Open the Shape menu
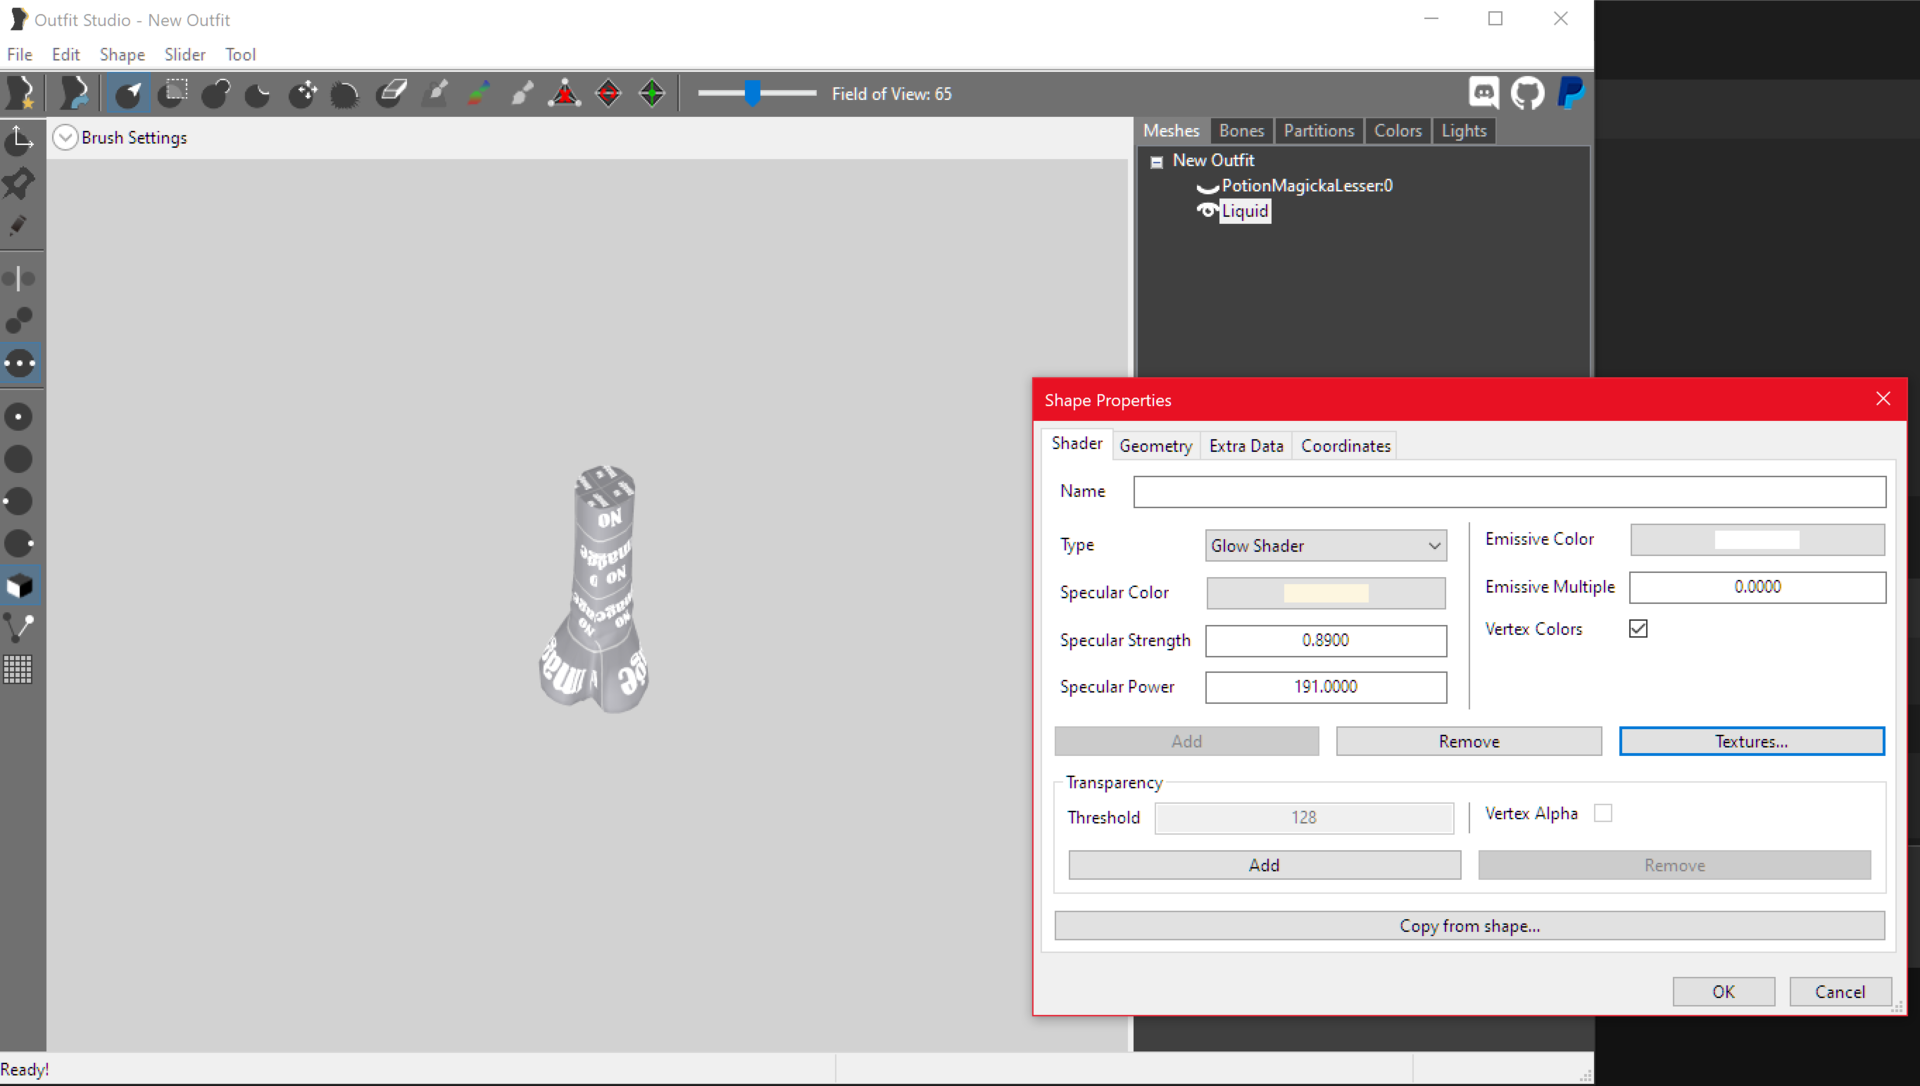This screenshot has width=1920, height=1086. [x=122, y=55]
